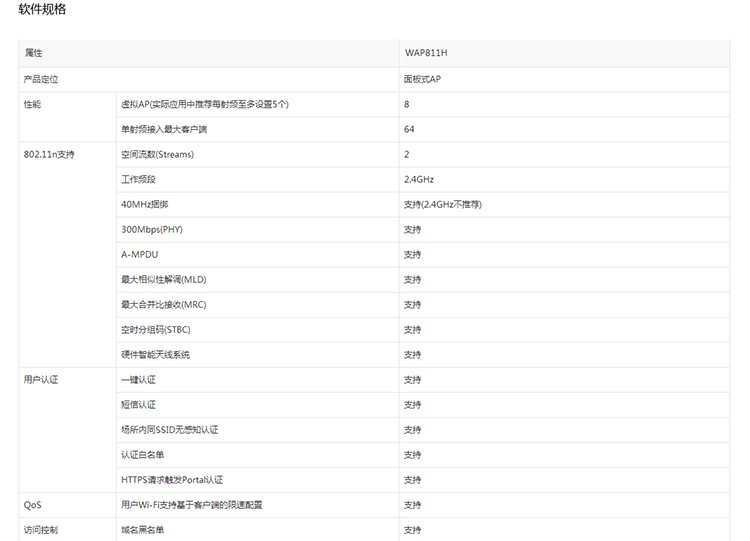The height and width of the screenshot is (541, 750).
Task: Select the 产品定位 row label
Action: 209,79
